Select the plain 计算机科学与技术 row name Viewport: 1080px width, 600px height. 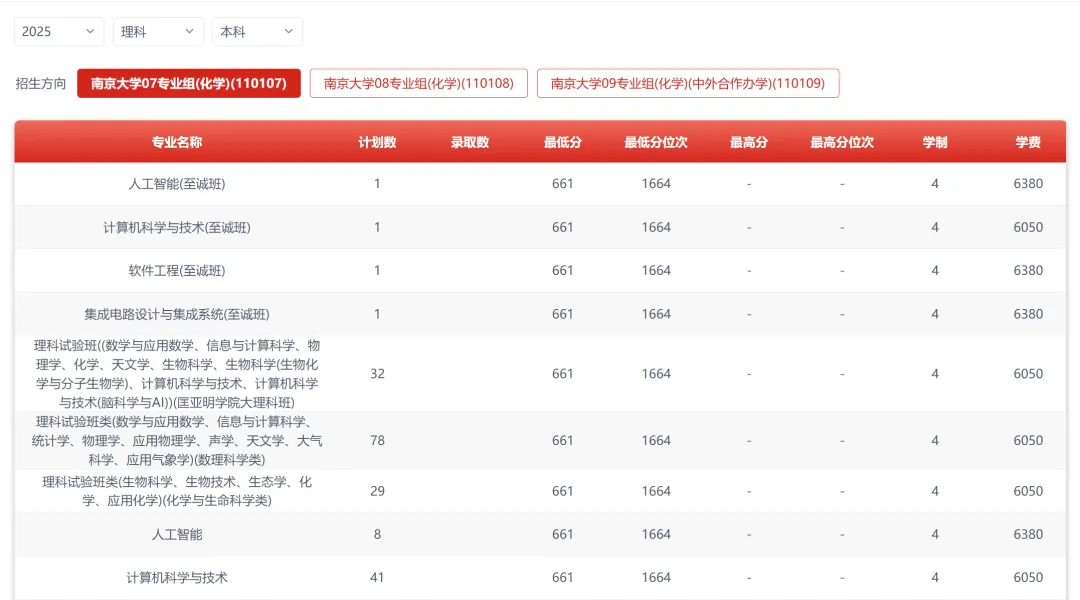pos(177,578)
